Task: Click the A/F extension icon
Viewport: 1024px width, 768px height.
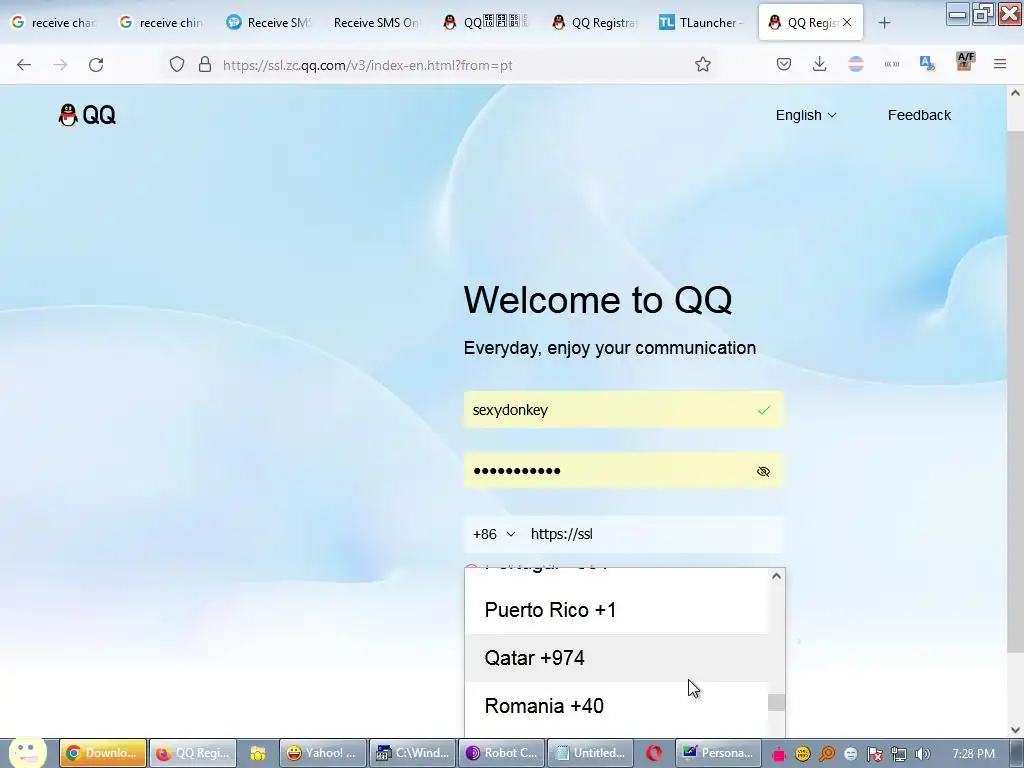Action: [965, 61]
